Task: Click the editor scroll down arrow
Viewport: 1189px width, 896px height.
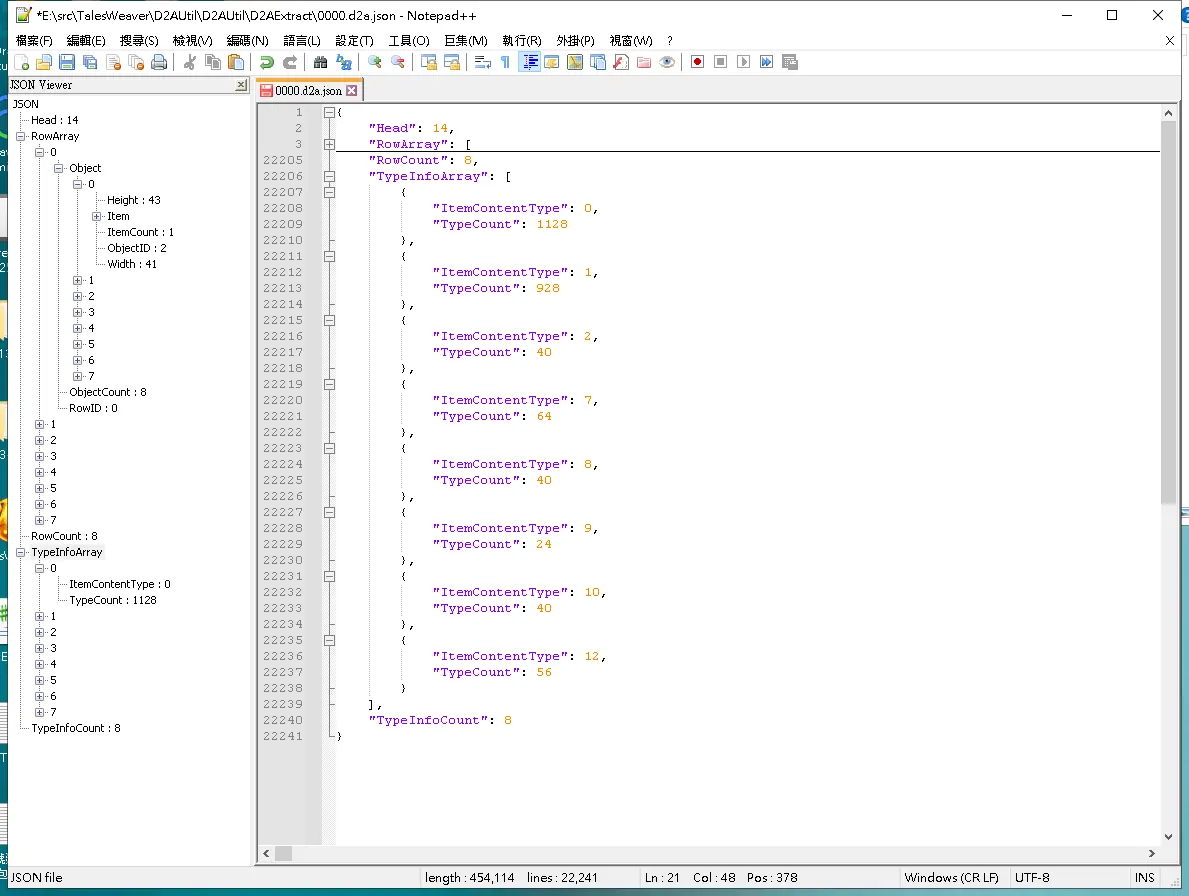Action: click(1168, 836)
